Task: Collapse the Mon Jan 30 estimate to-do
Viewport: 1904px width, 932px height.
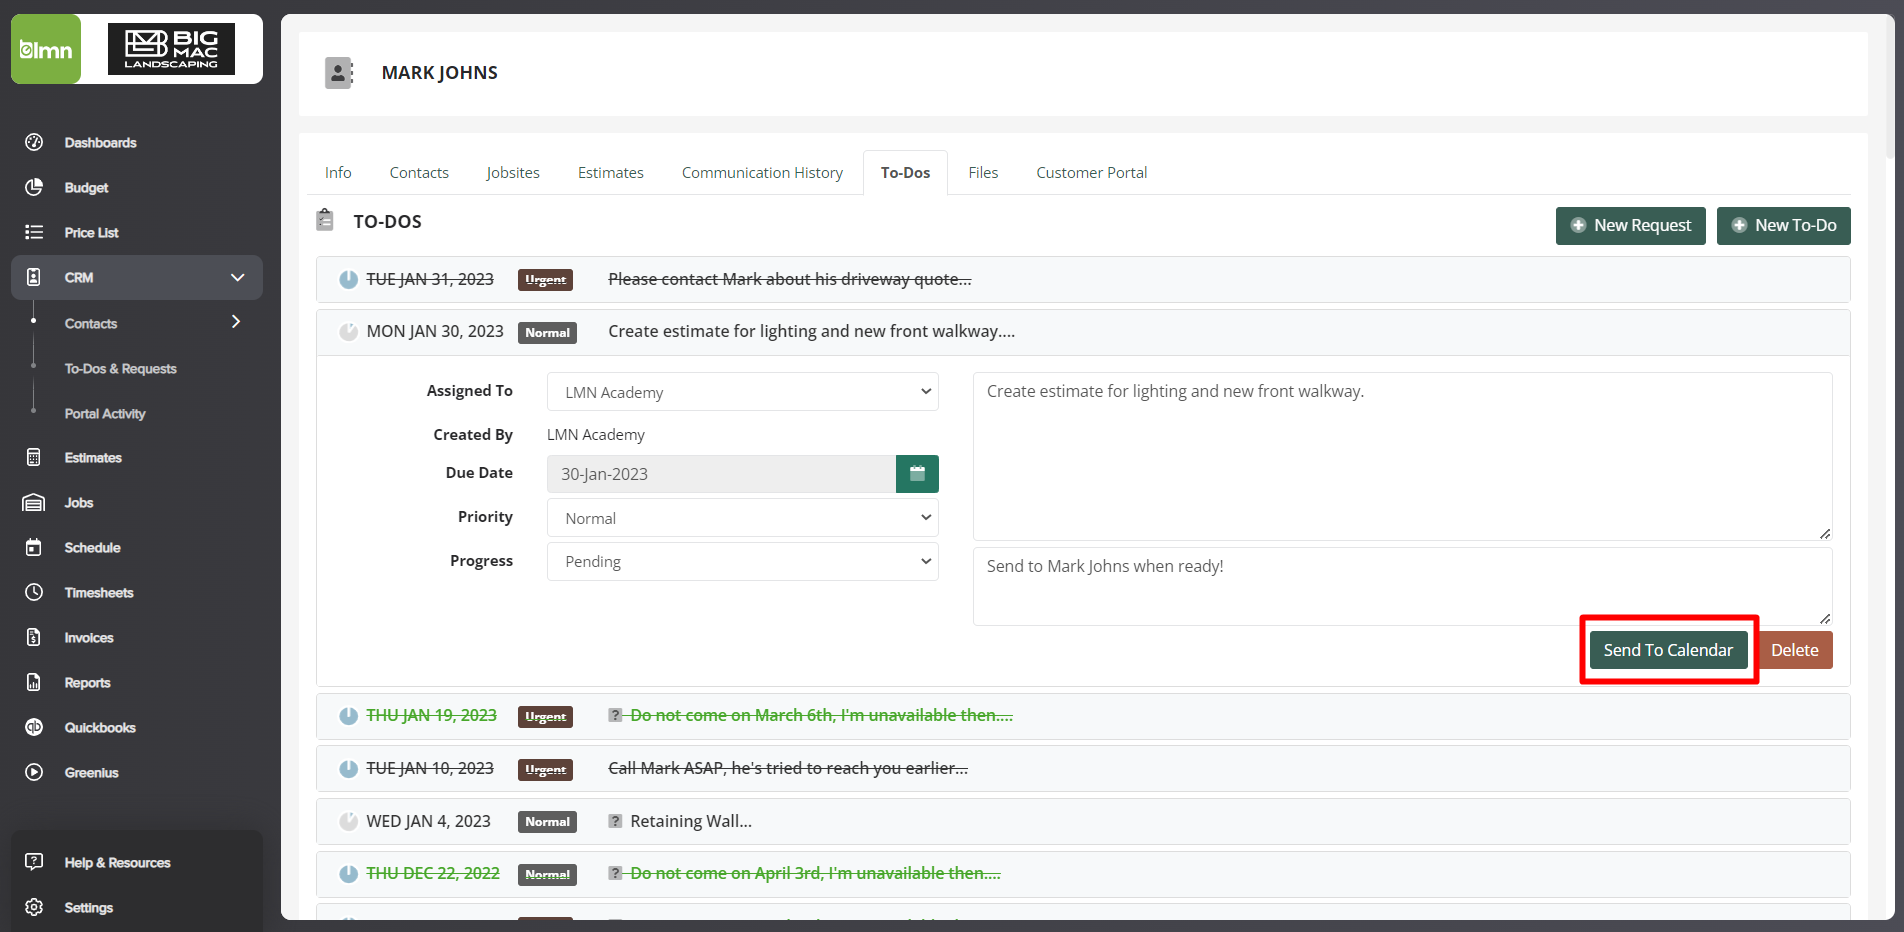Action: point(1083,332)
